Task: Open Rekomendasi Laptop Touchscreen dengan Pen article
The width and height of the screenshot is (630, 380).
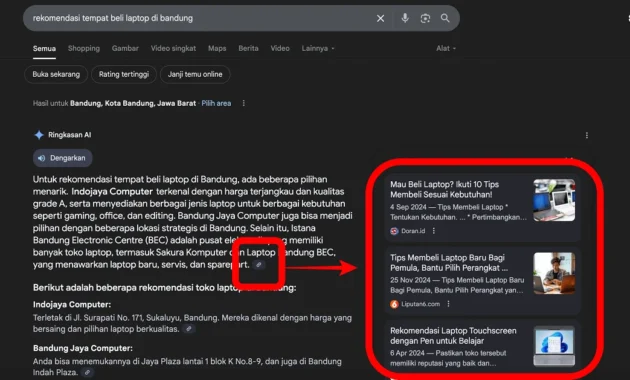Action: click(x=453, y=335)
